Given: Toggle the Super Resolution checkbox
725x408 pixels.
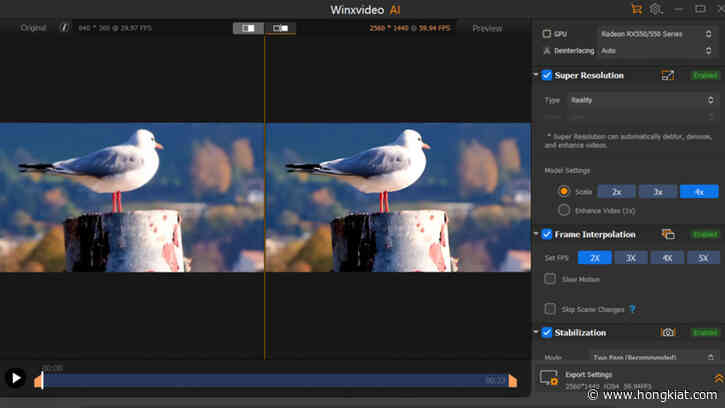Looking at the screenshot, I should pyautogui.click(x=547, y=75).
